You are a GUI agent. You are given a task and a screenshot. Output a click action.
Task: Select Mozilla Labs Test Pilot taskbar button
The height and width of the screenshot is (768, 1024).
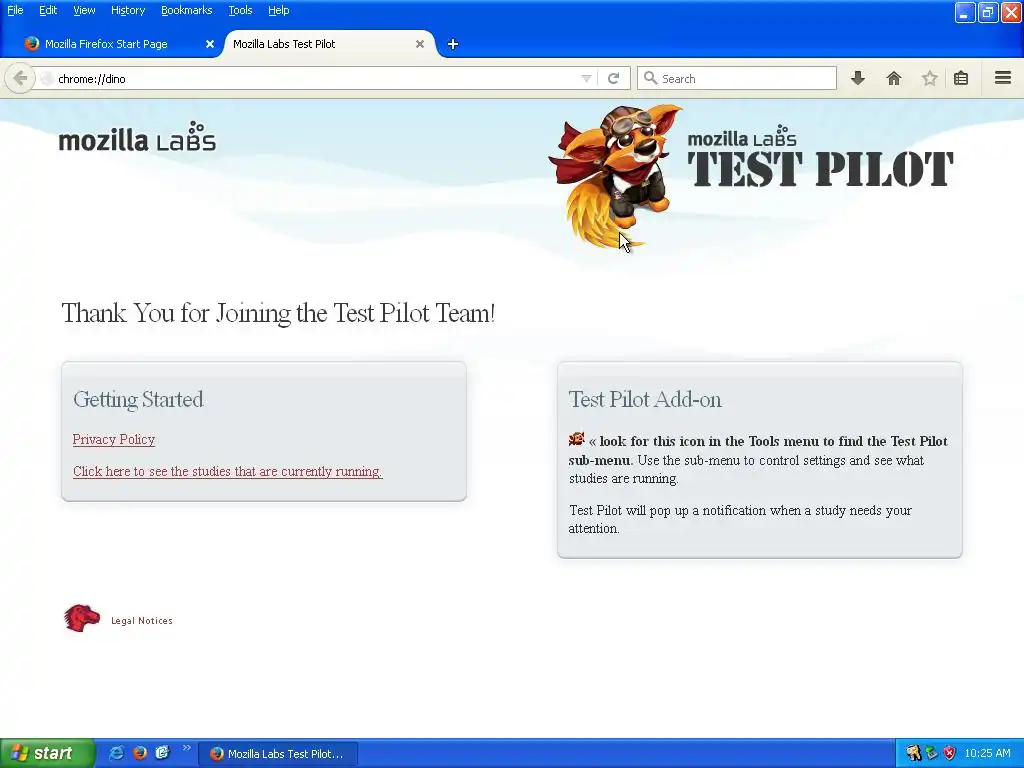pyautogui.click(x=278, y=754)
